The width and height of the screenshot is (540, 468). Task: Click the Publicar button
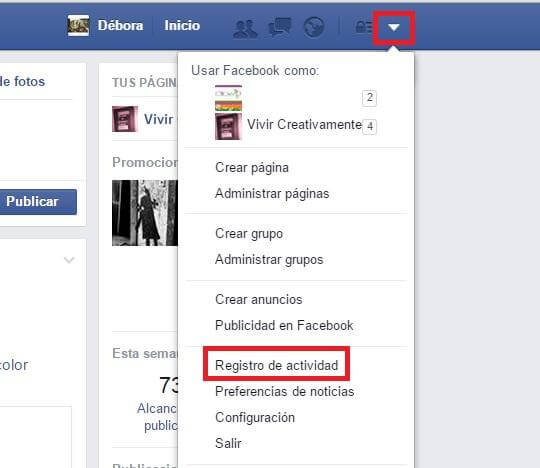[x=38, y=202]
